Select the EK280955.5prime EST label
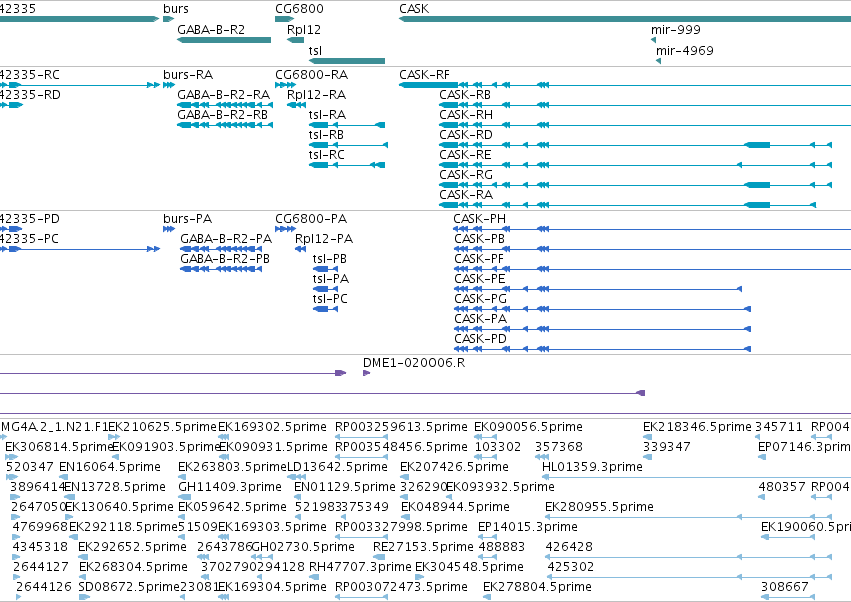The image size is (851, 602). [599, 507]
